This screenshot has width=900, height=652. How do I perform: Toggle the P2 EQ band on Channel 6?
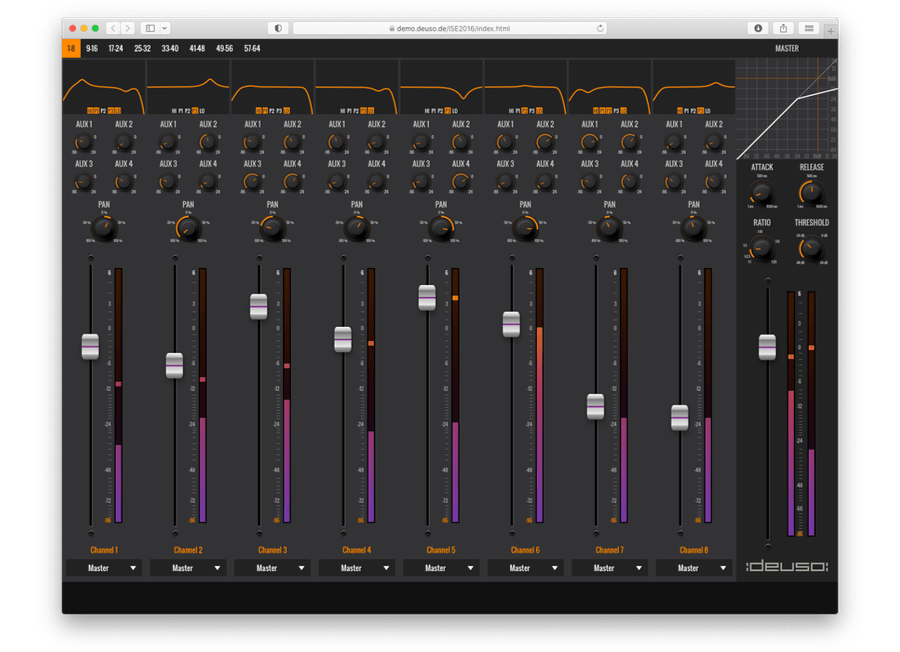pos(525,111)
